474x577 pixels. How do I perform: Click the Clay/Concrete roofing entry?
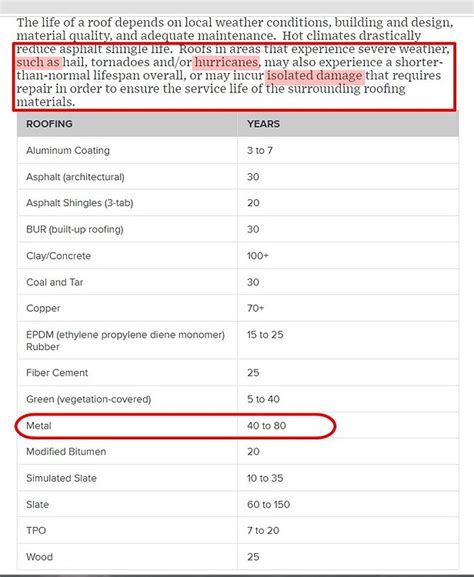tap(59, 256)
